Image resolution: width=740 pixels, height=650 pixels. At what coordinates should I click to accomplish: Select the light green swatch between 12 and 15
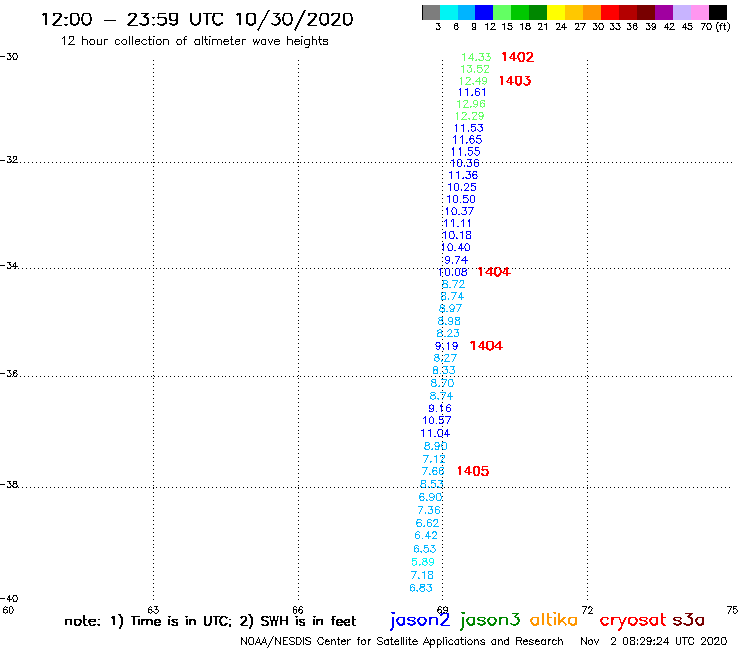[x=502, y=12]
